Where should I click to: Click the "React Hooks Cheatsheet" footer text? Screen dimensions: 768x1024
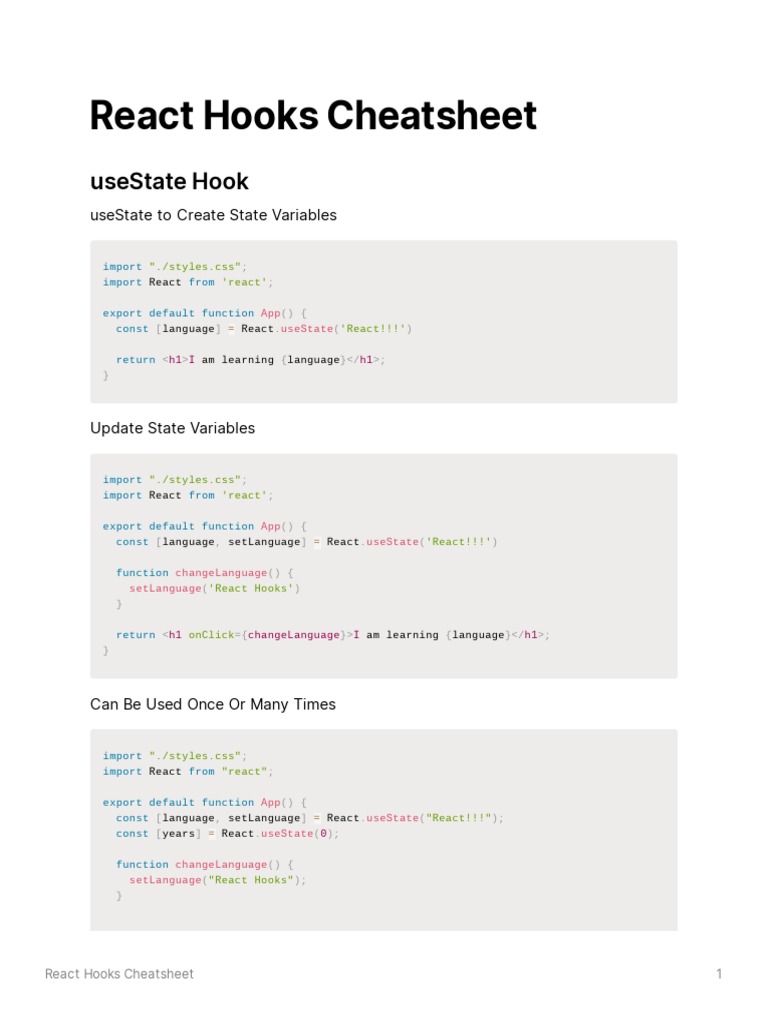click(x=119, y=974)
